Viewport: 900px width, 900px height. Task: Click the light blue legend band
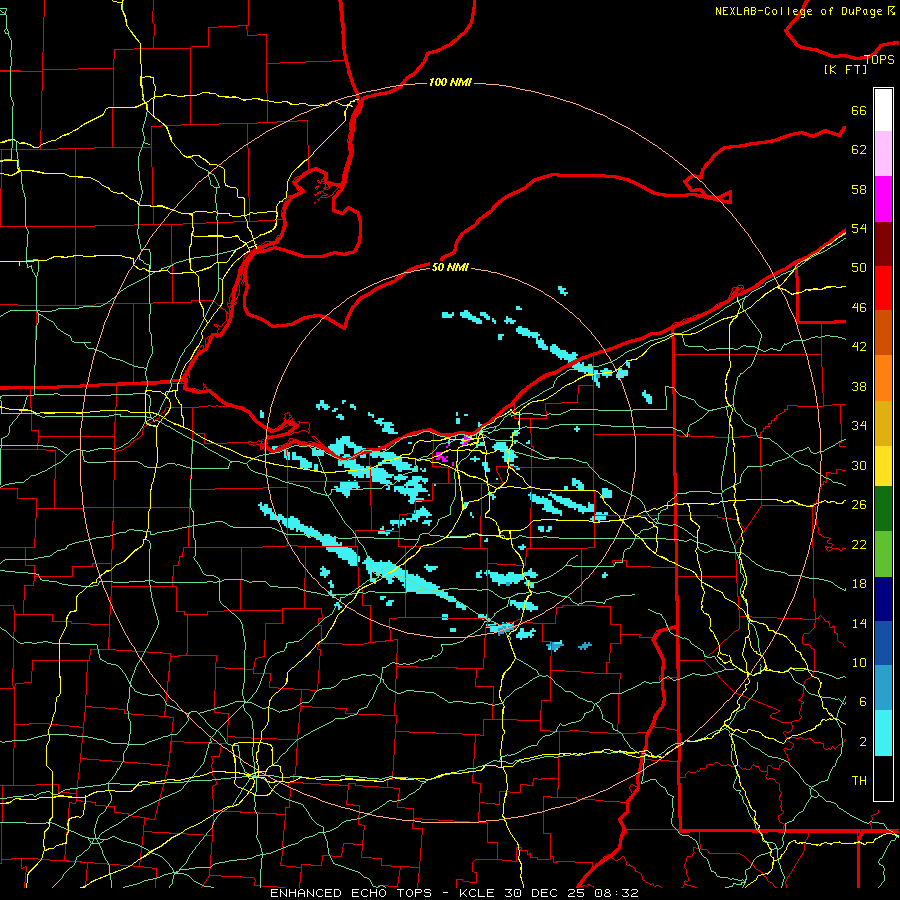883,688
